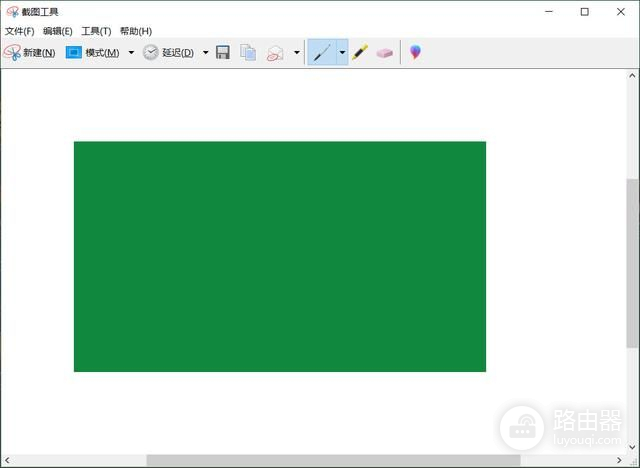640x468 pixels.
Task: Select the pink Eraser tool
Action: point(384,52)
